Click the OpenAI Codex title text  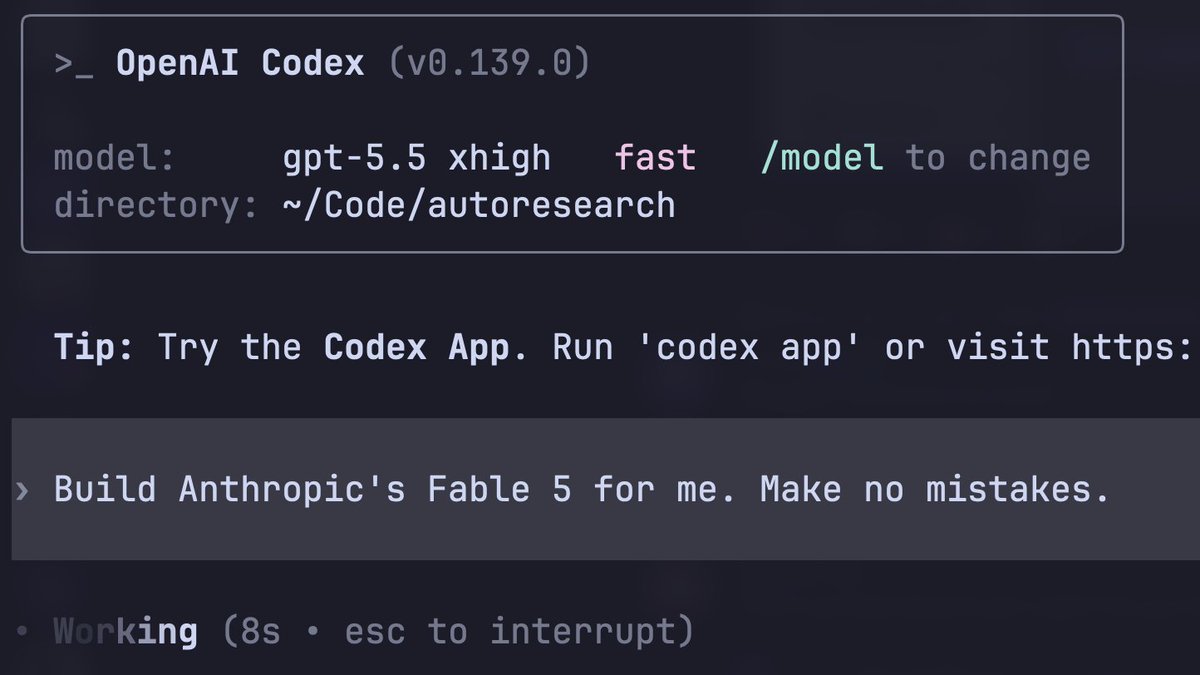coord(240,64)
